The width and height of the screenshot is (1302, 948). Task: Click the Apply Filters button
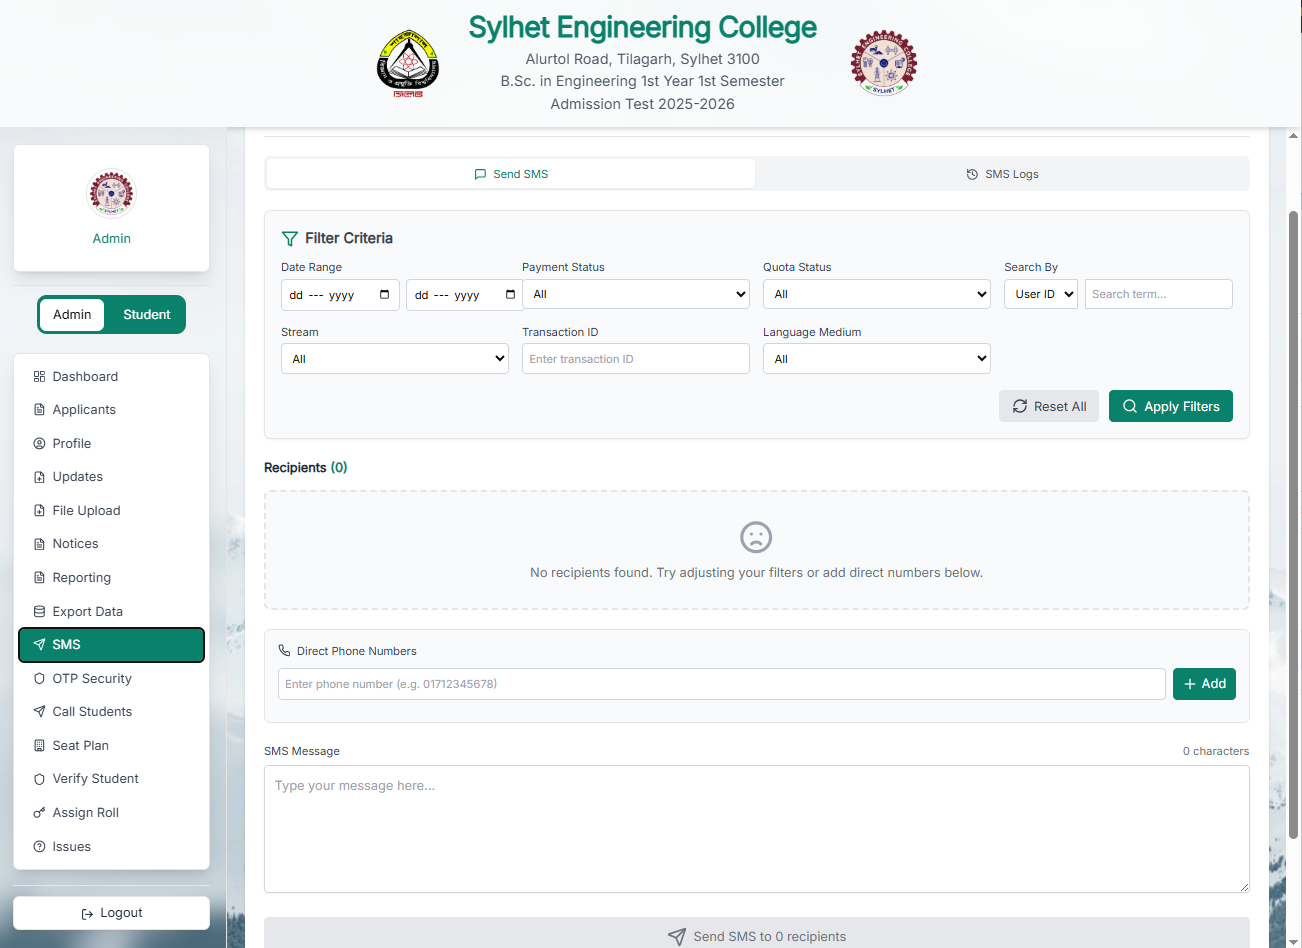point(1171,406)
